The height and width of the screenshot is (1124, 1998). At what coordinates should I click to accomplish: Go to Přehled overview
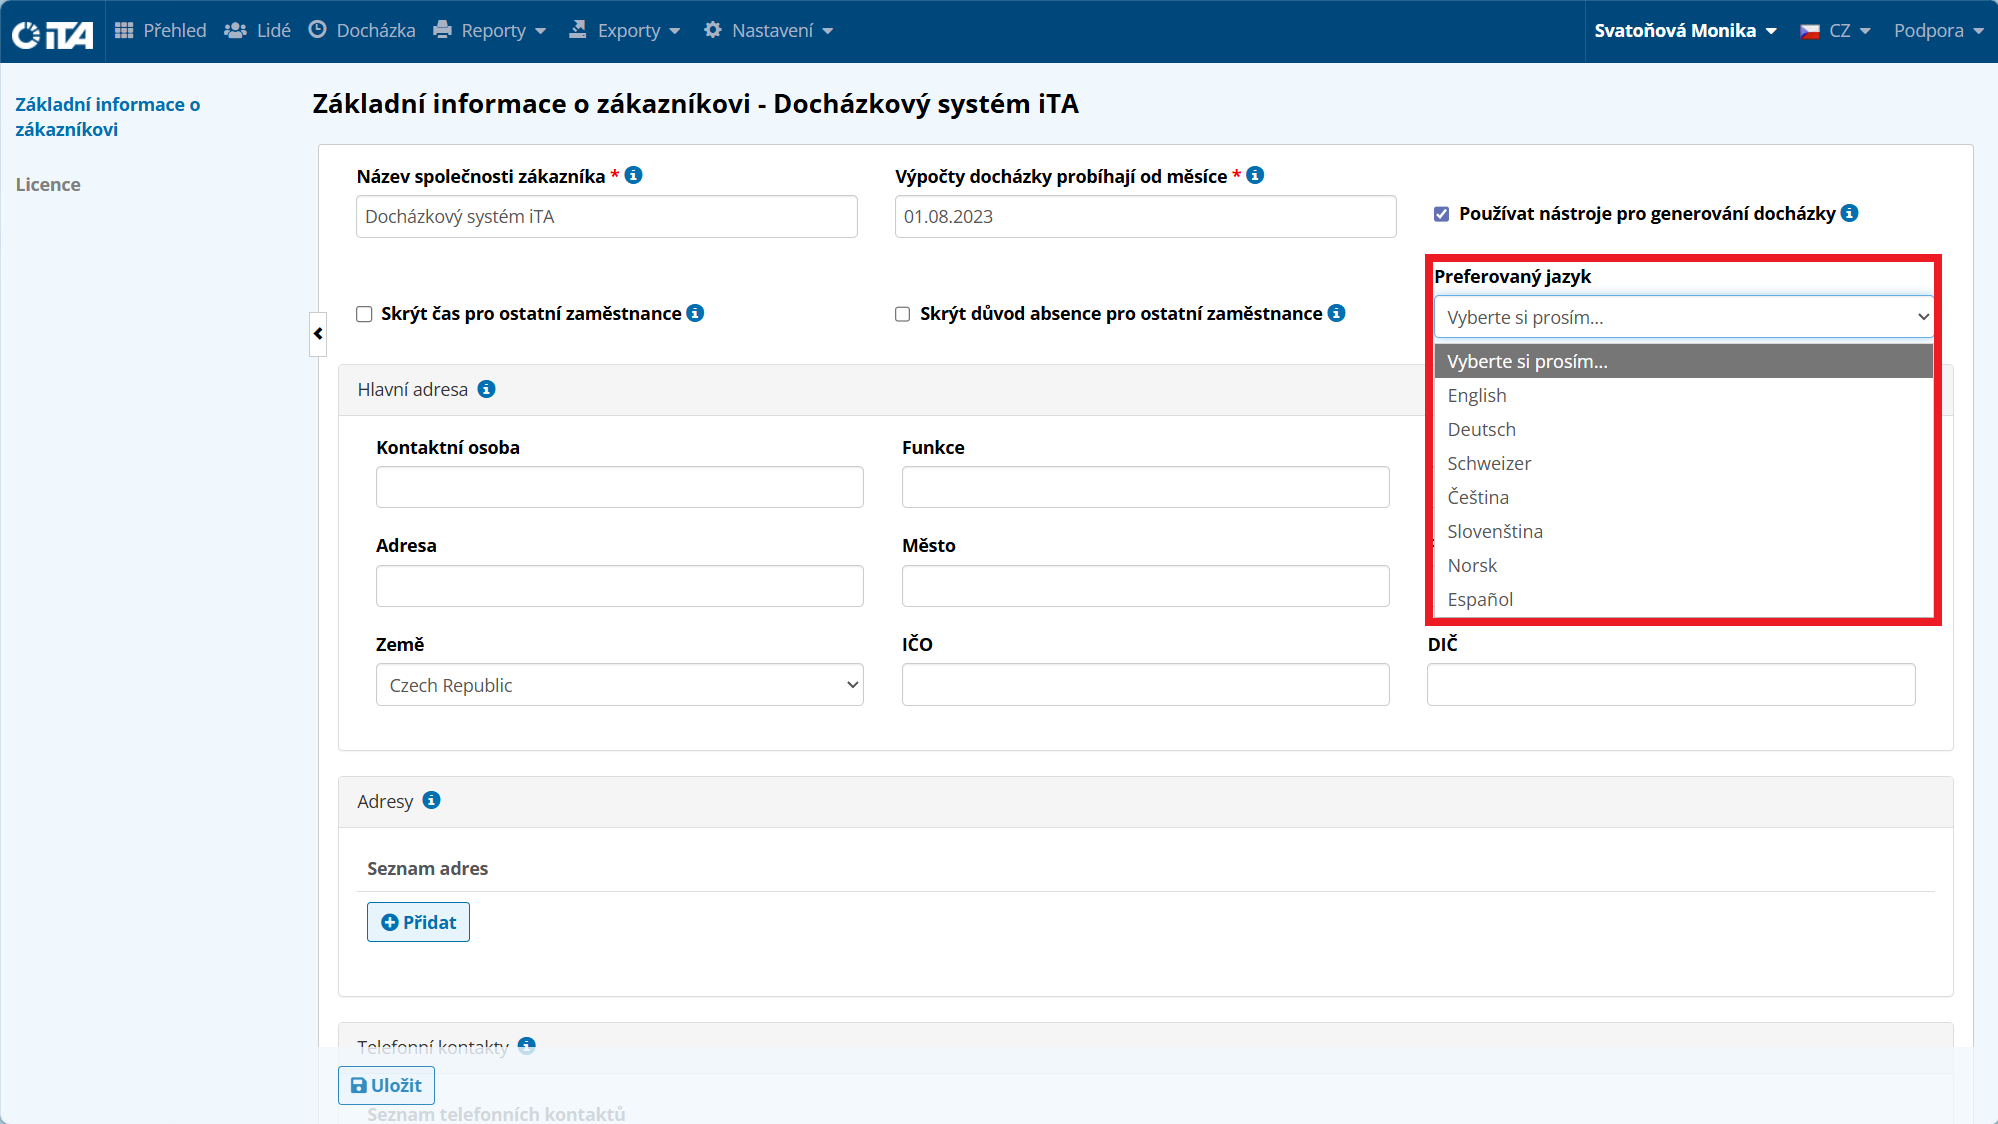tap(161, 31)
